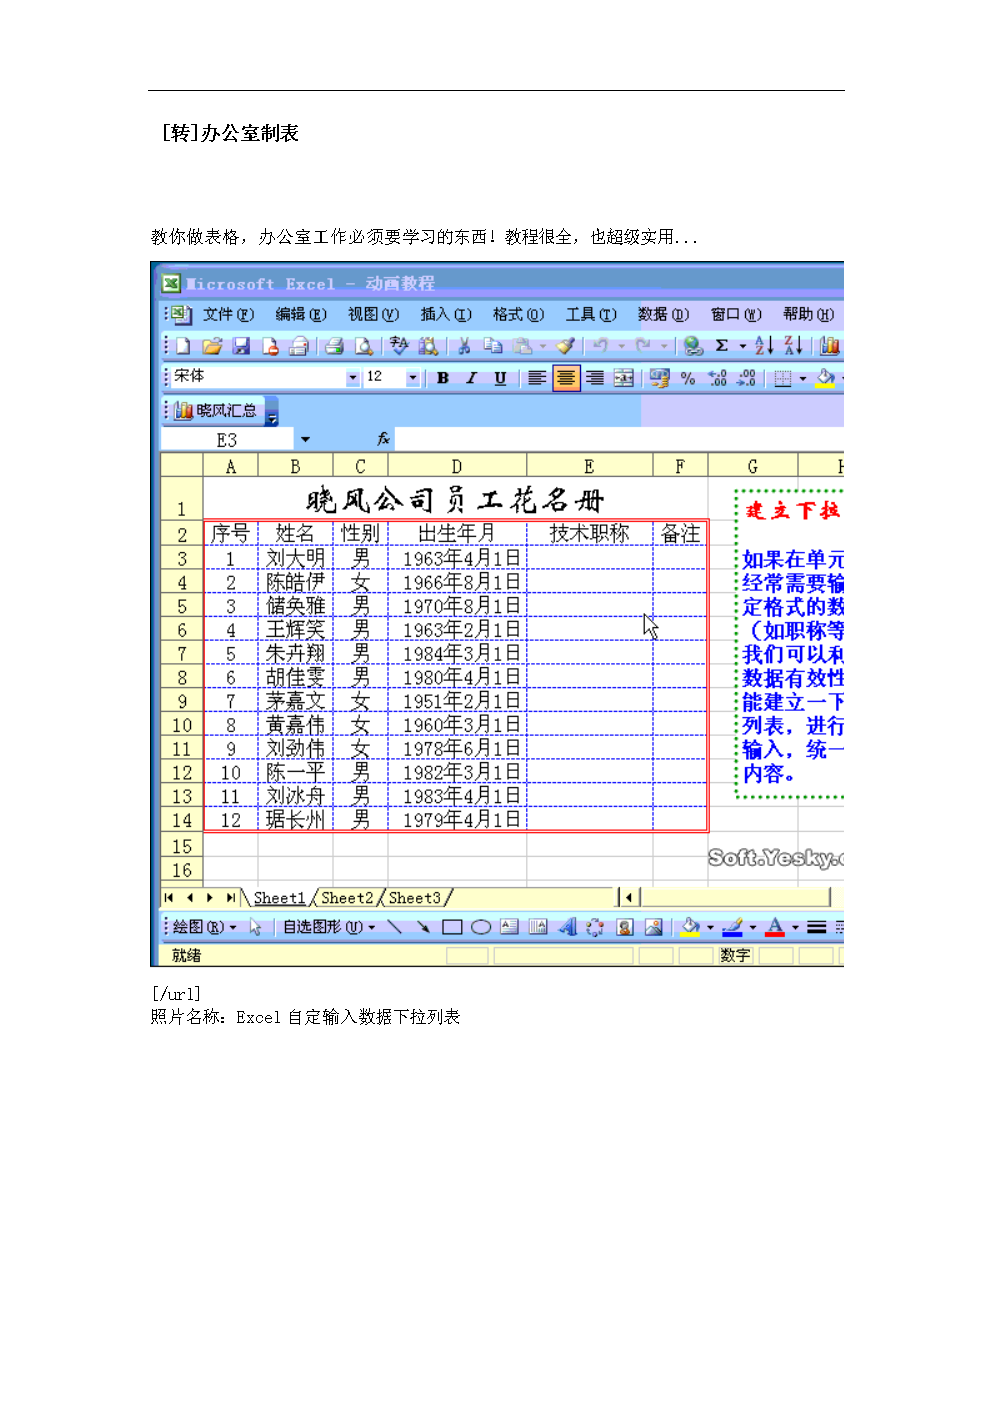Open the Name Box dropdown arrow
Screen dimensions: 993x1404
pyautogui.click(x=305, y=440)
